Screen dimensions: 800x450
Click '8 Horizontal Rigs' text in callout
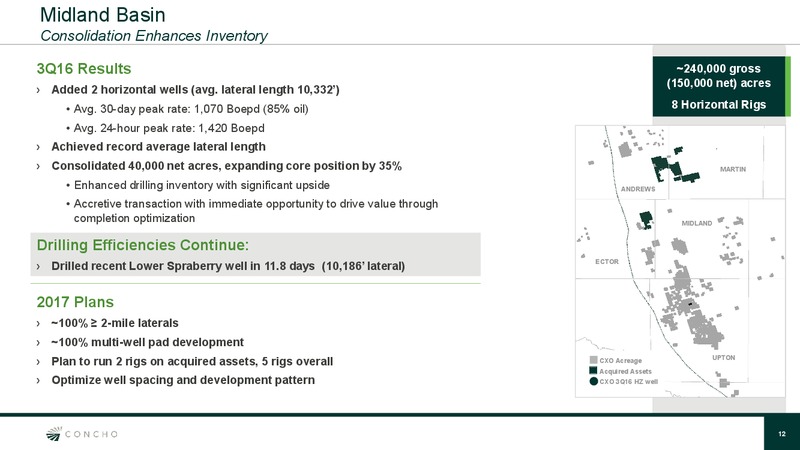pyautogui.click(x=718, y=105)
